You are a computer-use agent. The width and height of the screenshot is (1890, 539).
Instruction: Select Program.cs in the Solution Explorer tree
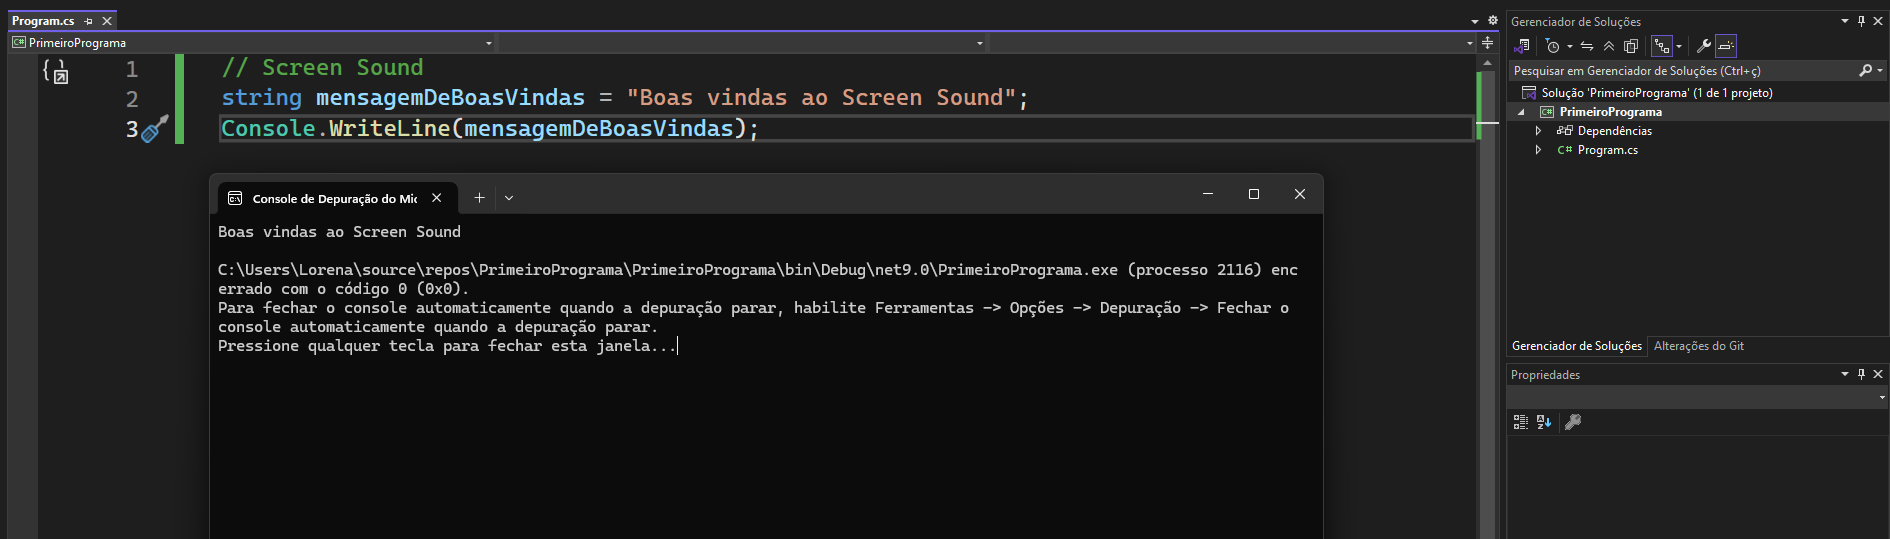1607,150
